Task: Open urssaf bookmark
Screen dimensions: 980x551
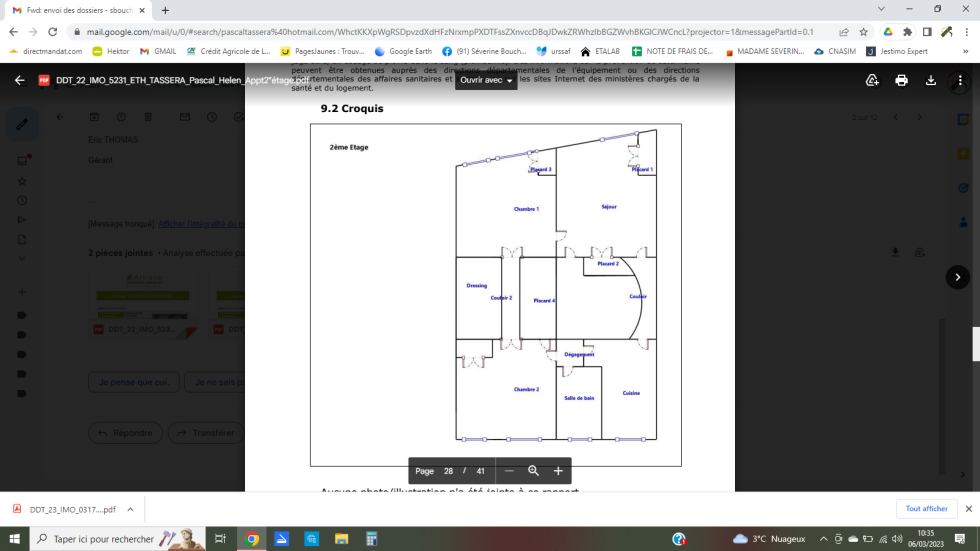Action: pos(553,51)
